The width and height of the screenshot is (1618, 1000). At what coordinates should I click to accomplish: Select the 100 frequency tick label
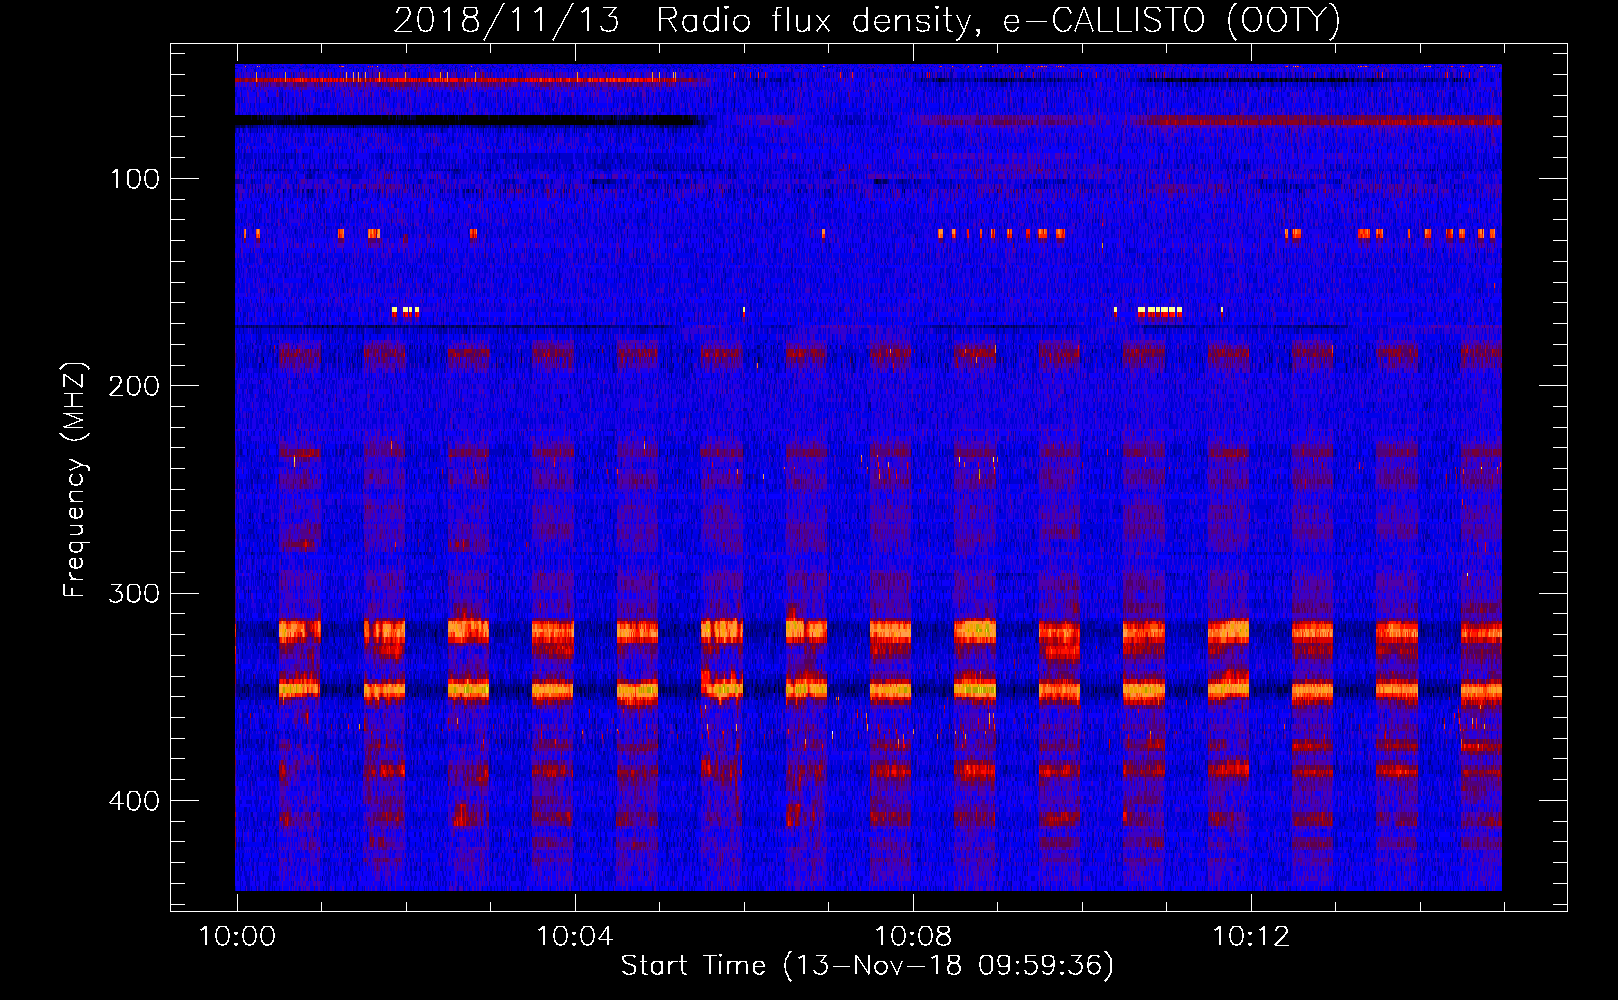[135, 179]
